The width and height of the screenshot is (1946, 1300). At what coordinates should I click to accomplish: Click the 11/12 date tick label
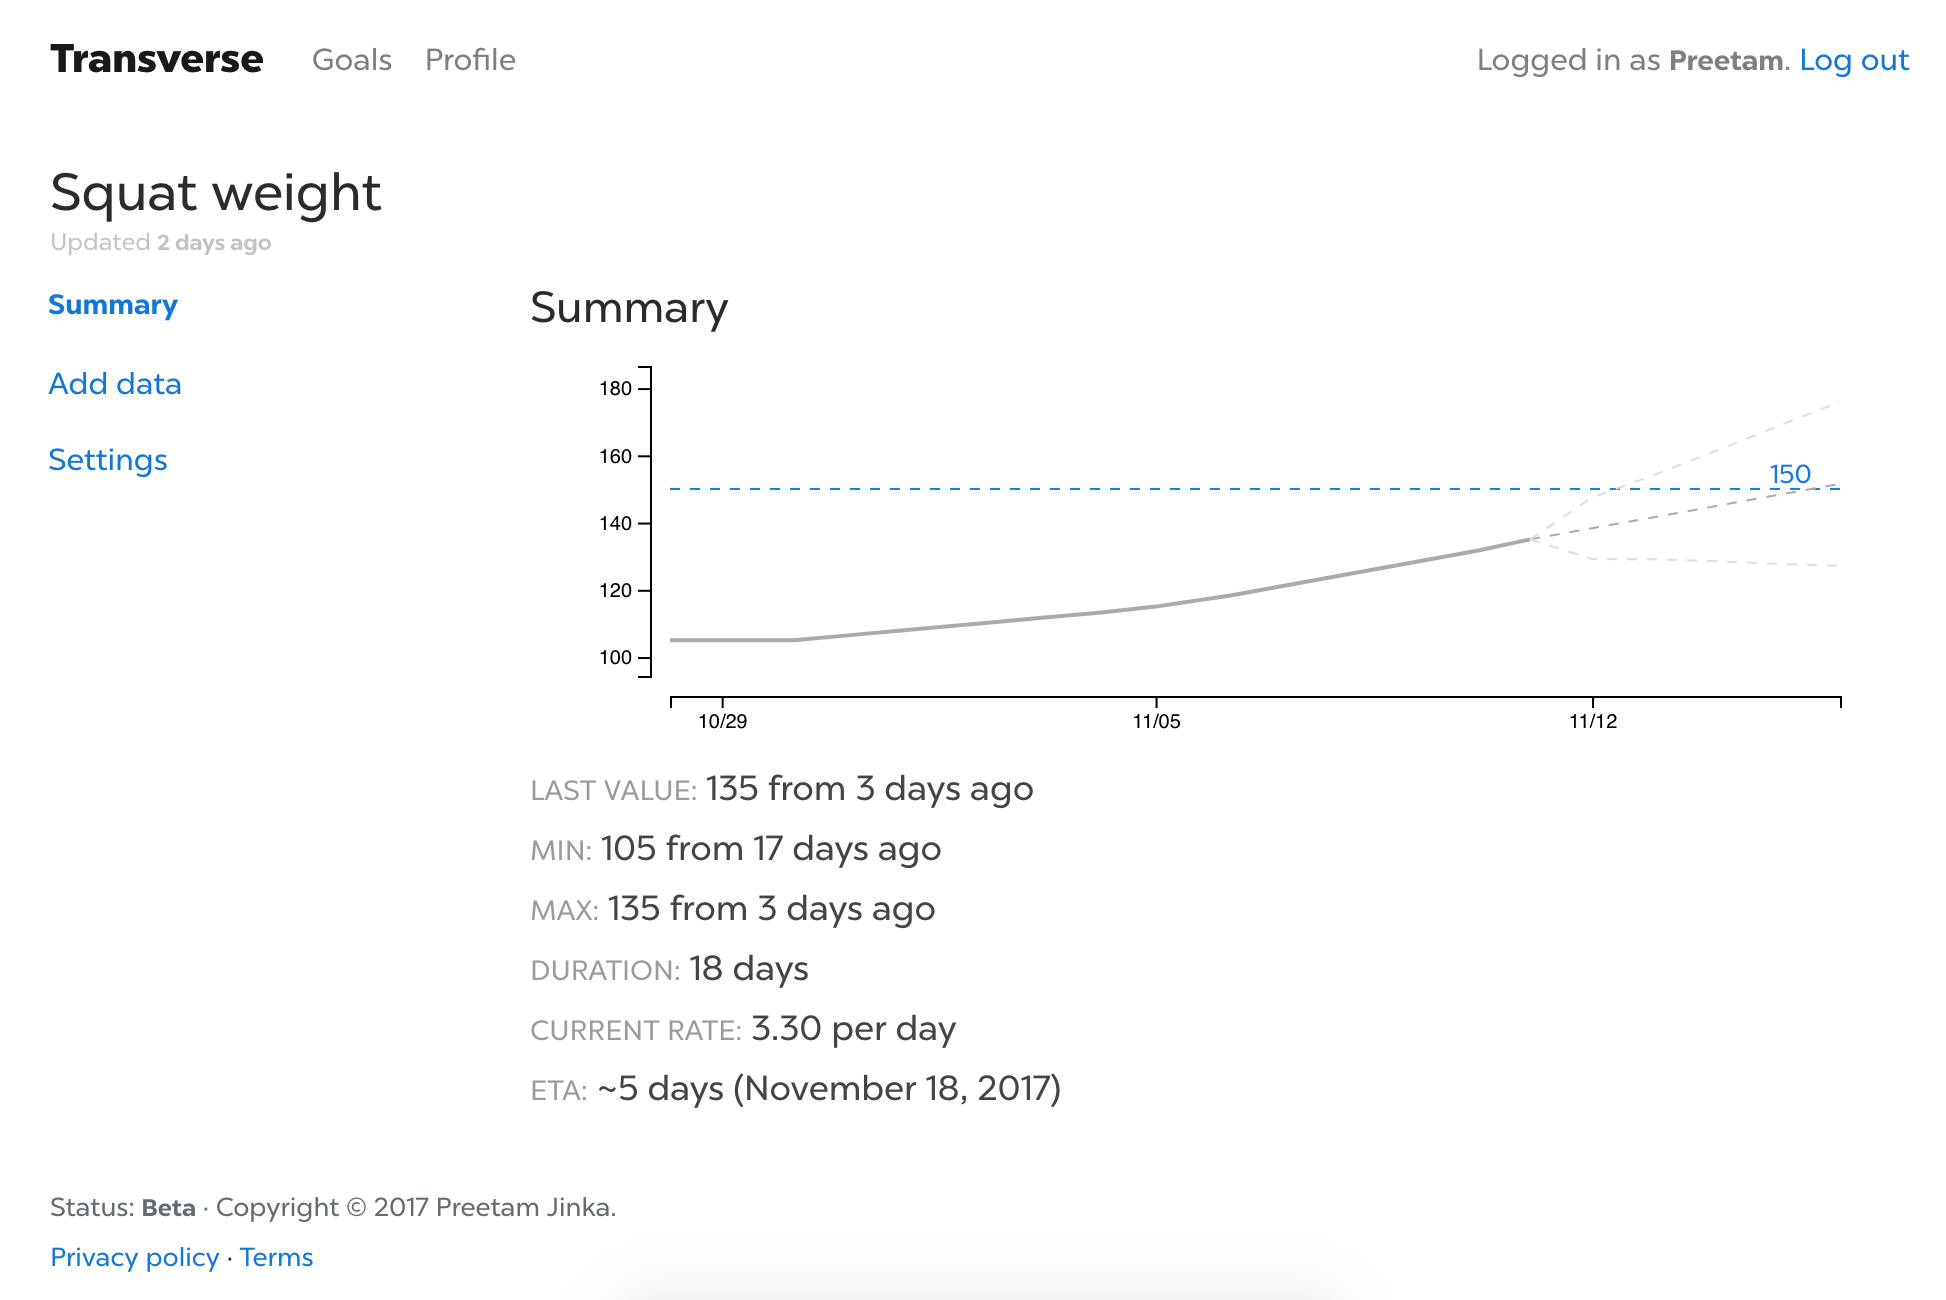pyautogui.click(x=1592, y=721)
